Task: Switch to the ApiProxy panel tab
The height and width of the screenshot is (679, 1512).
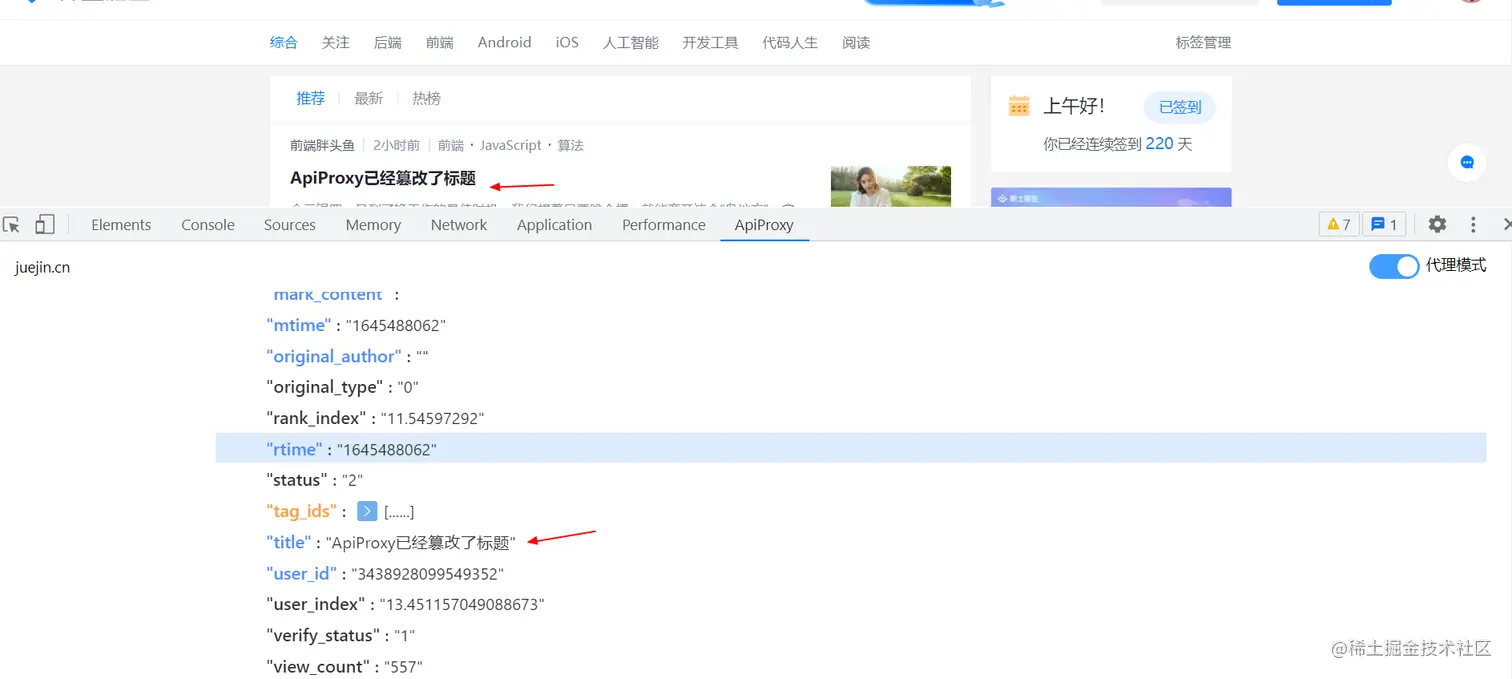Action: pyautogui.click(x=764, y=224)
